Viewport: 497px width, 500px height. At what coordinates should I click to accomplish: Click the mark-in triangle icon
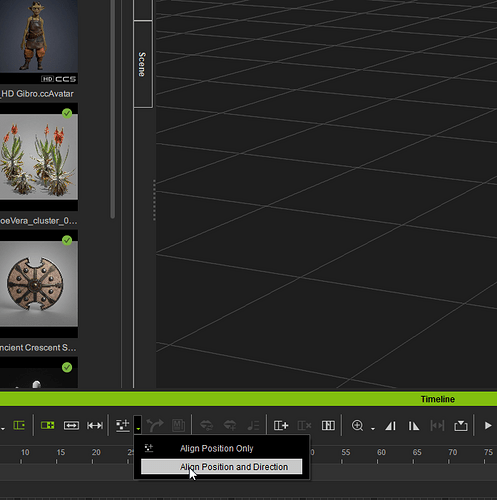point(390,426)
